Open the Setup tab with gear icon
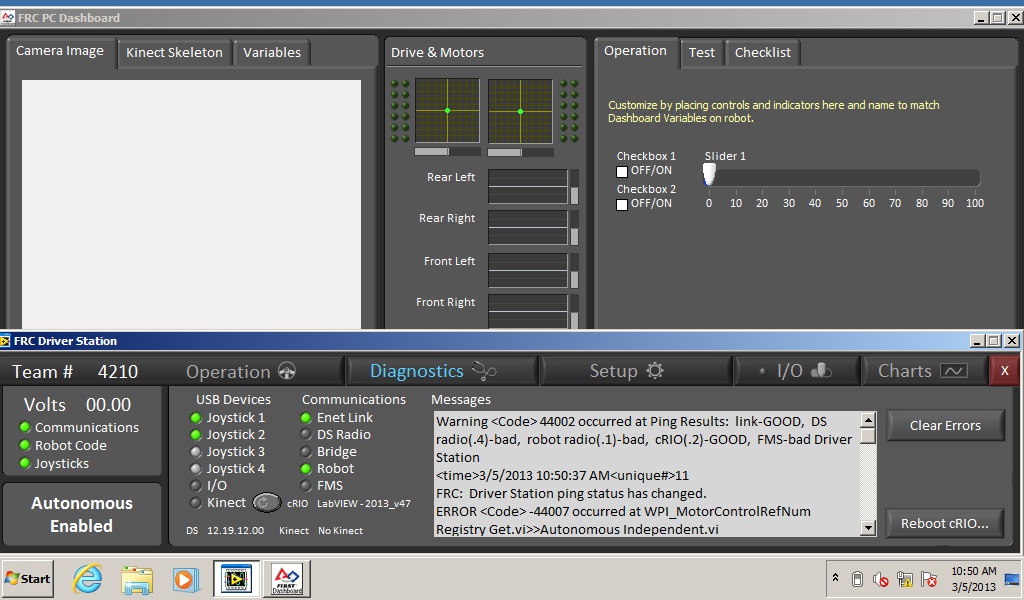Image resolution: width=1024 pixels, height=600 pixels. pos(637,371)
